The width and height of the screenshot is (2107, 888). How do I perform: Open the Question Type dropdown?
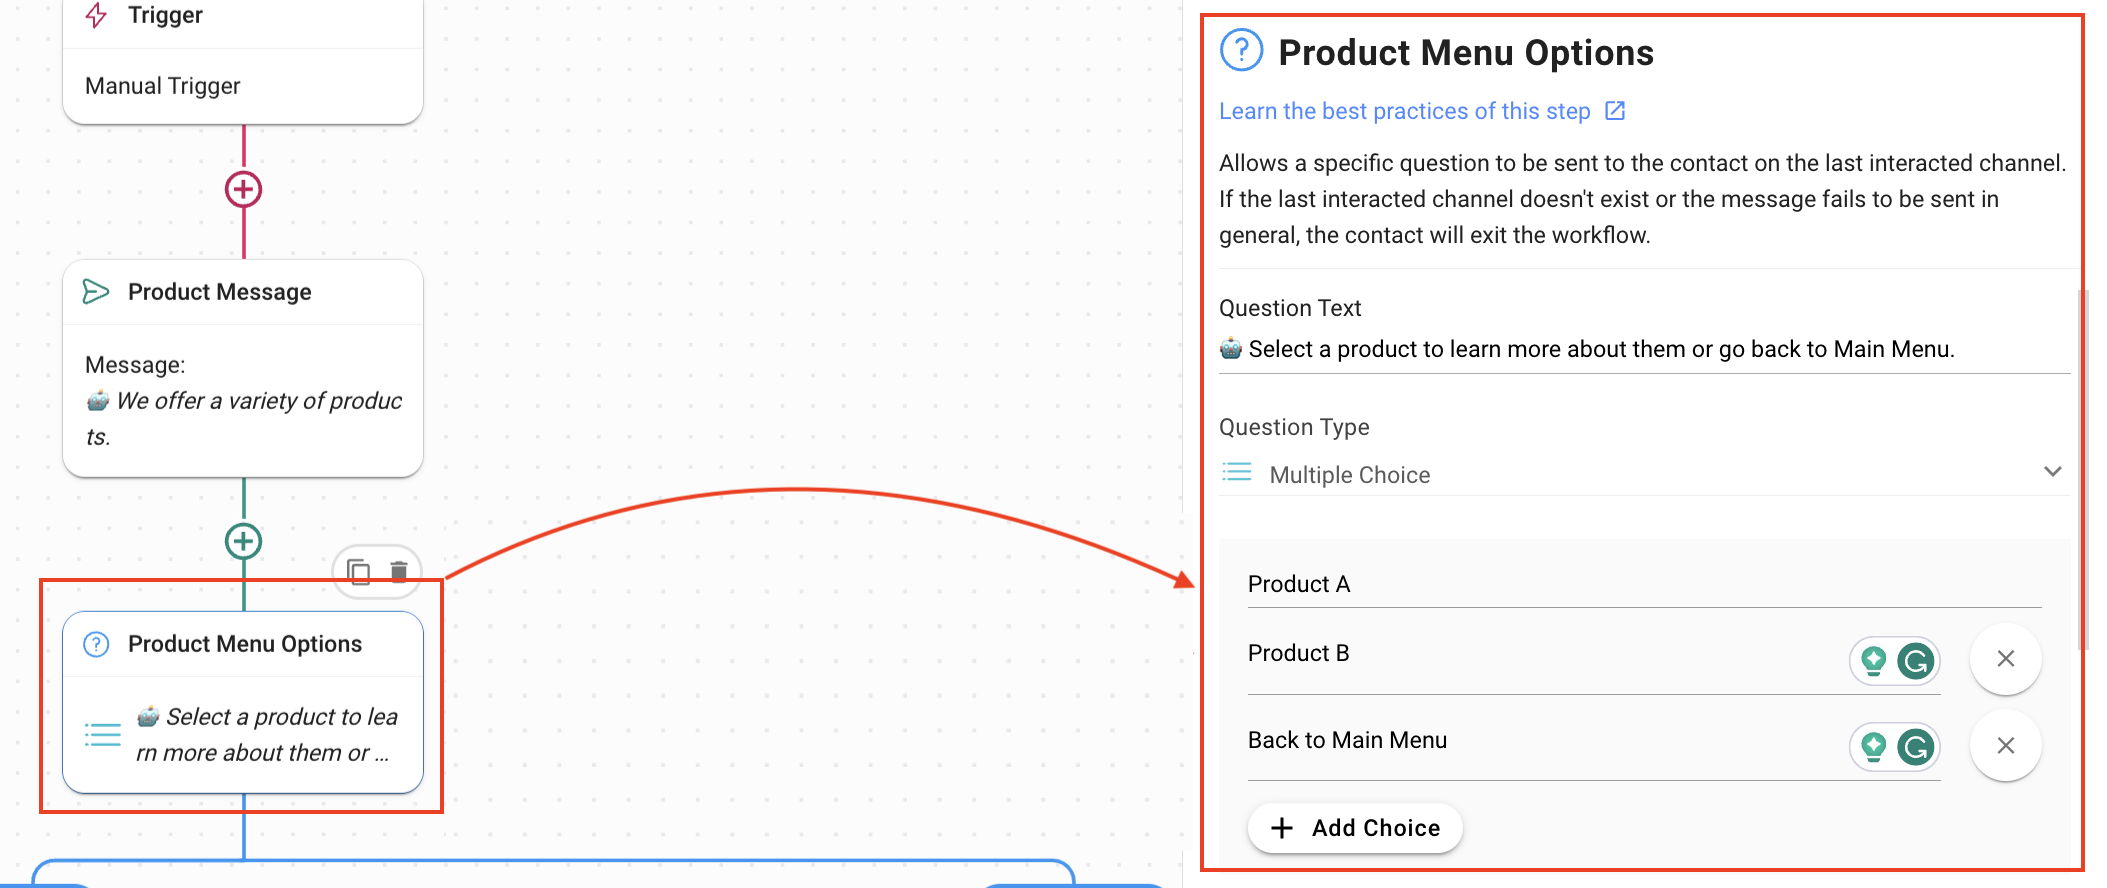1640,475
